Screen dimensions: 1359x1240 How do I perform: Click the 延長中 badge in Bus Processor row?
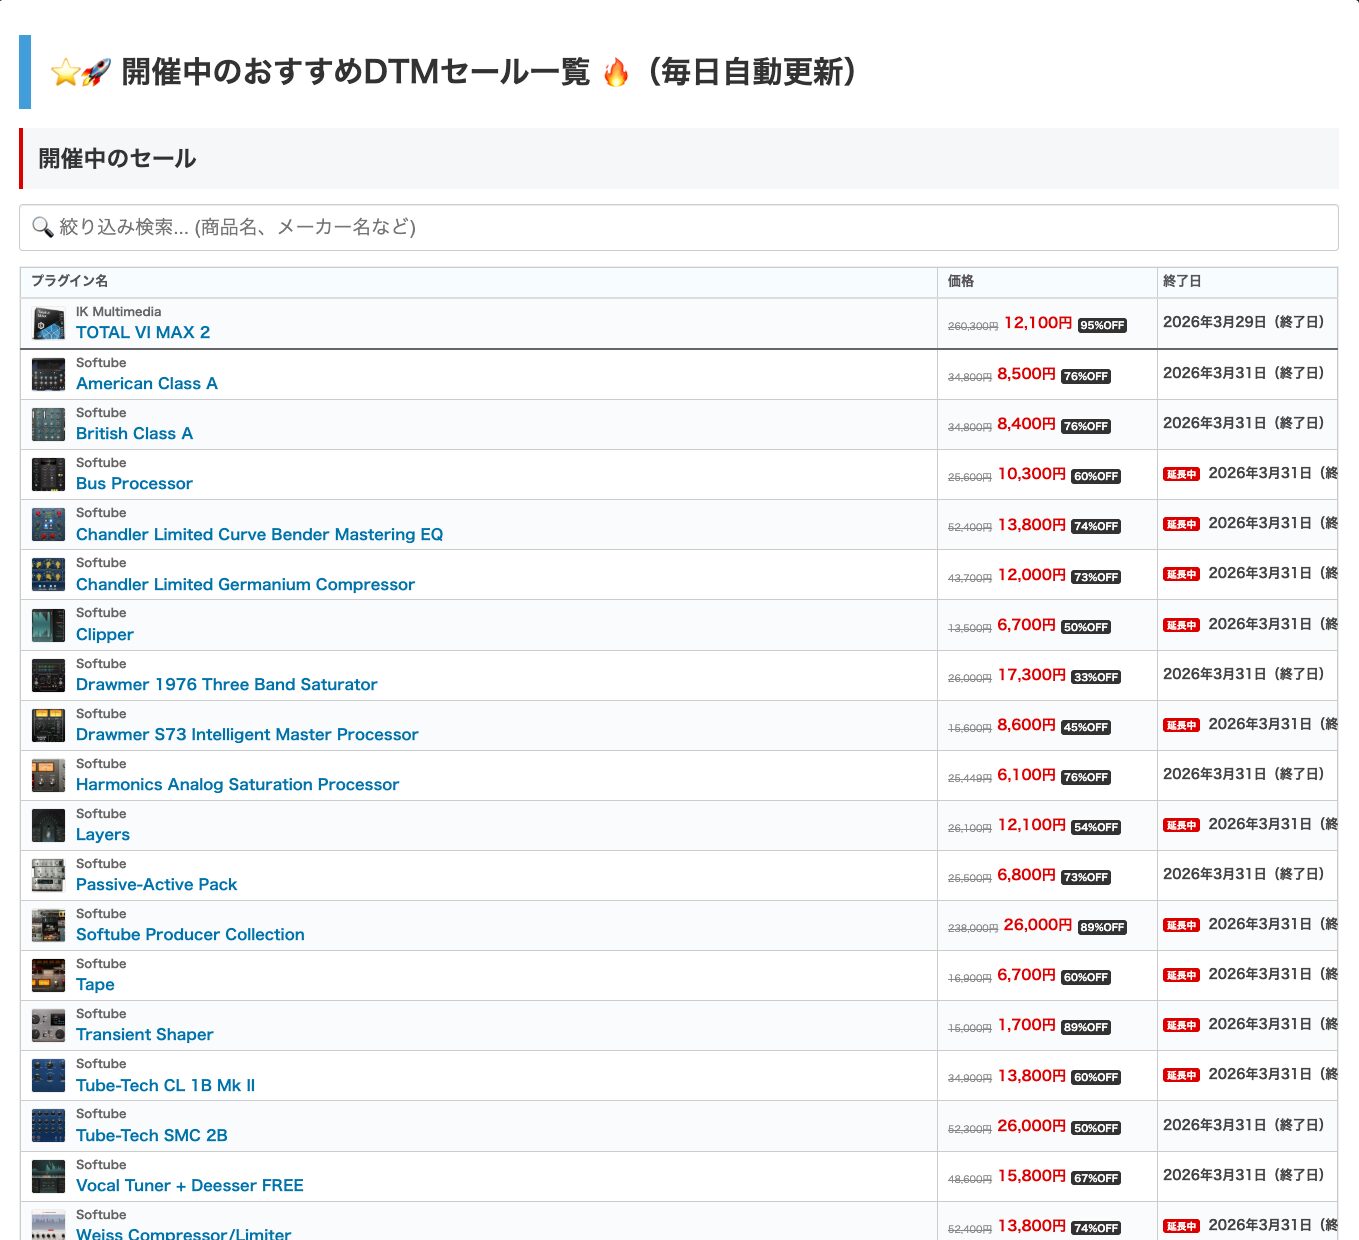point(1181,474)
